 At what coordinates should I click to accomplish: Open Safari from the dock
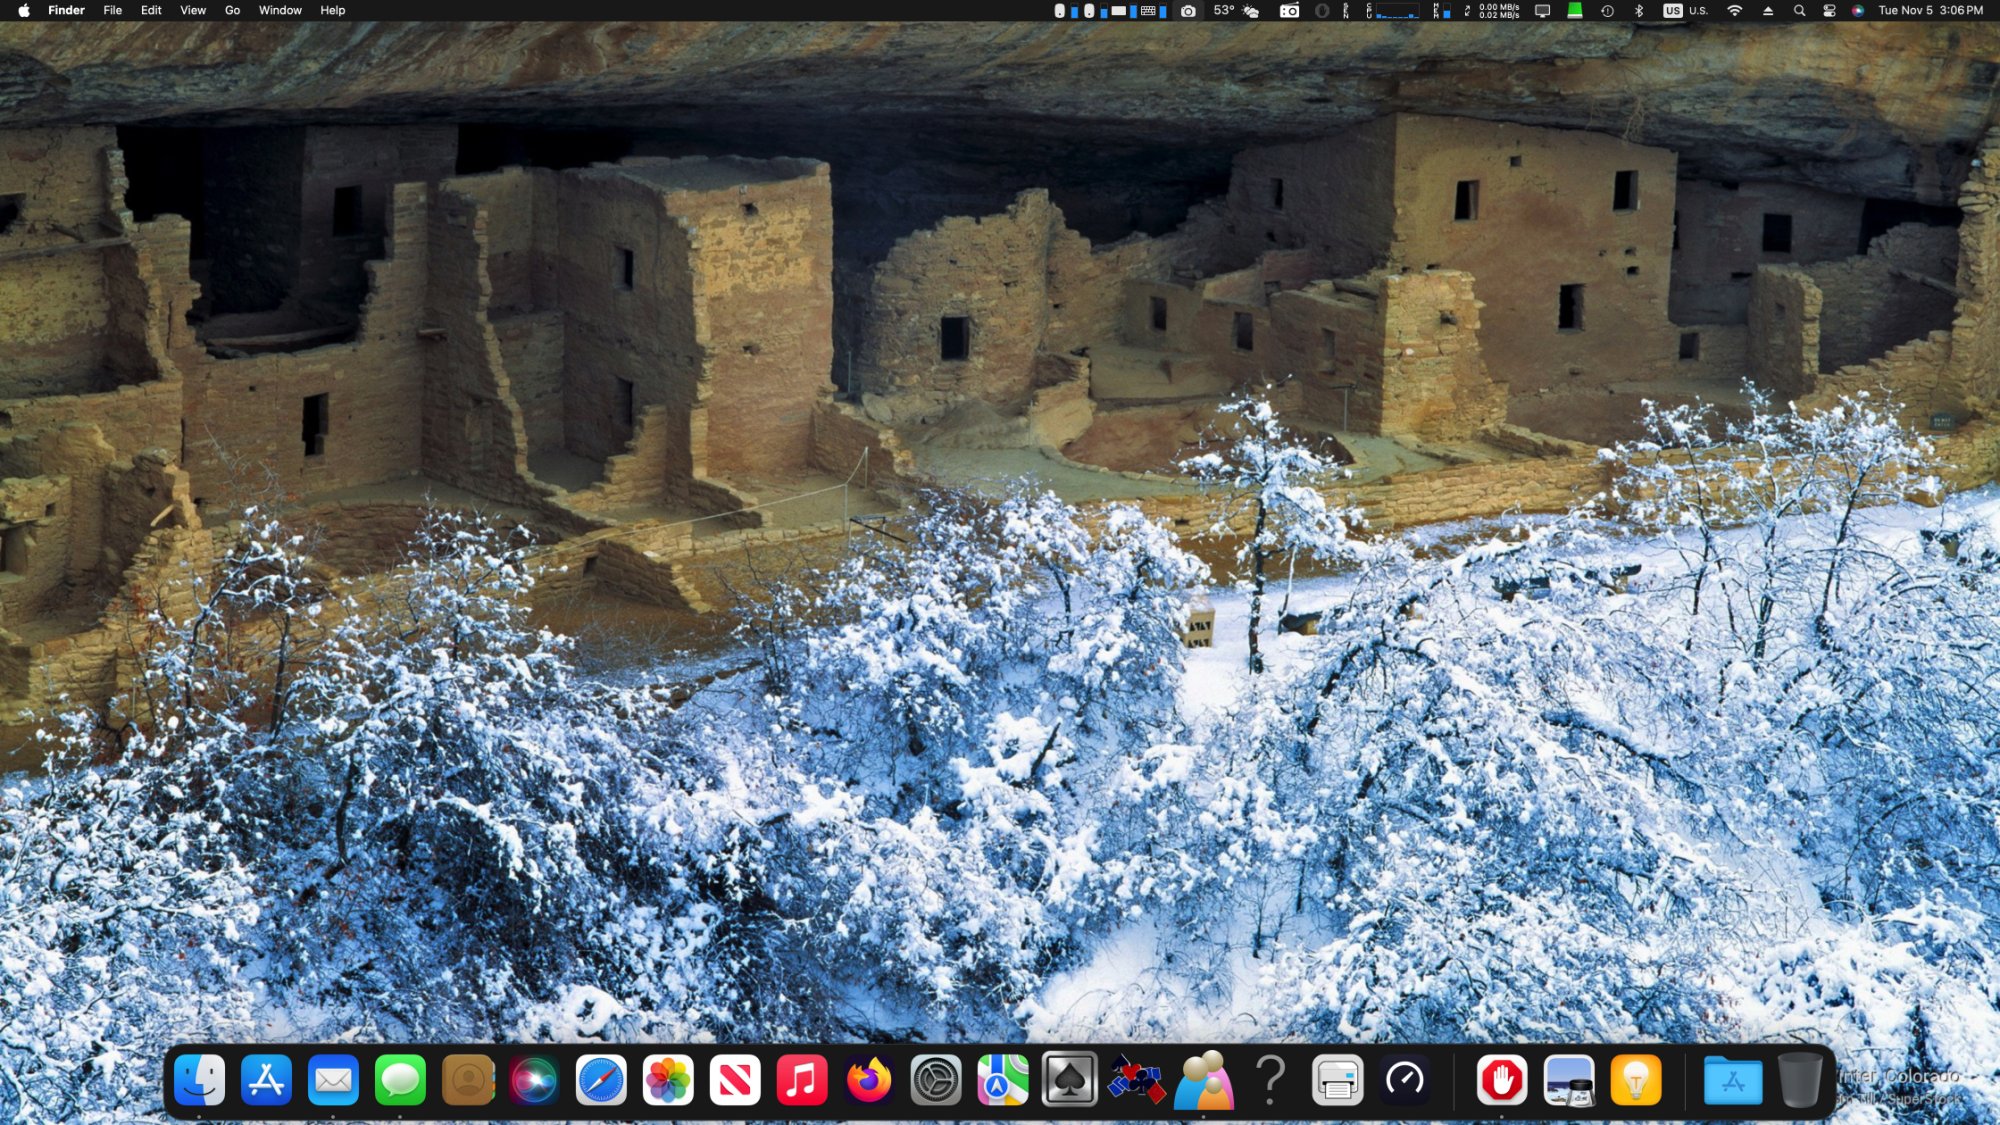tap(601, 1080)
